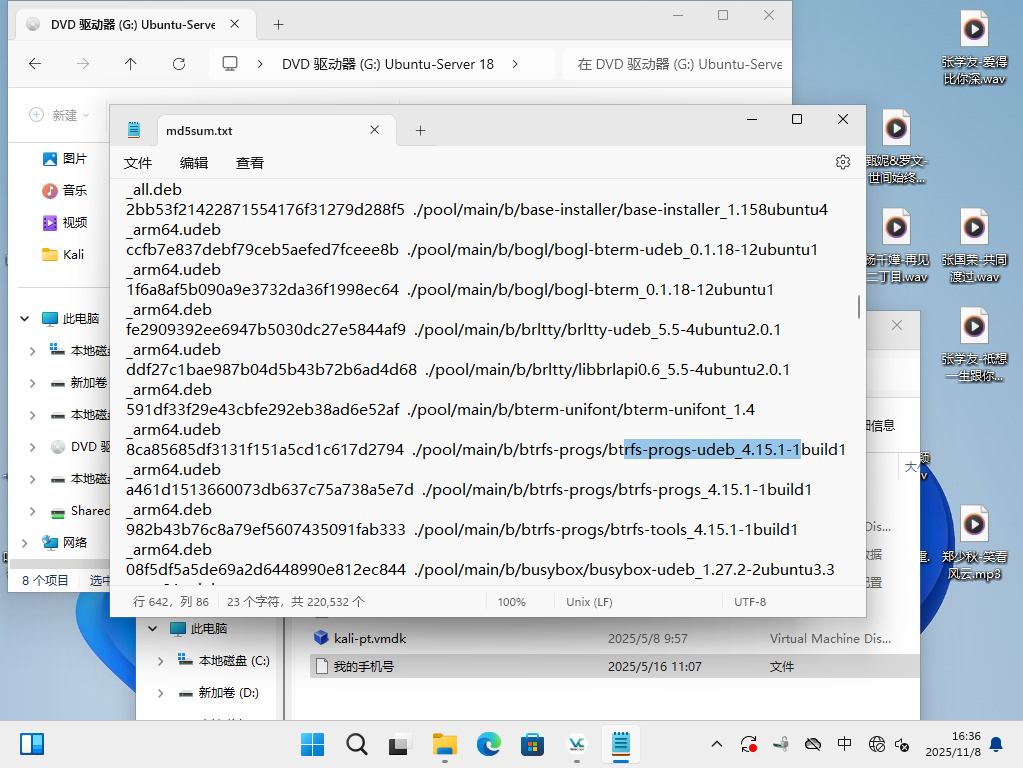Open Task View on taskbar
This screenshot has width=1023, height=768.
(400, 744)
